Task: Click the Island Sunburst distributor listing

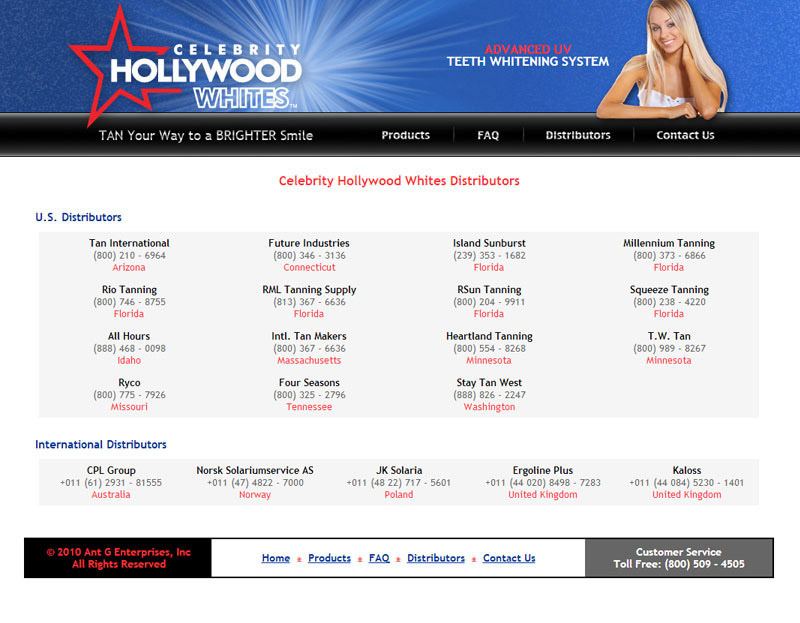Action: (x=489, y=243)
